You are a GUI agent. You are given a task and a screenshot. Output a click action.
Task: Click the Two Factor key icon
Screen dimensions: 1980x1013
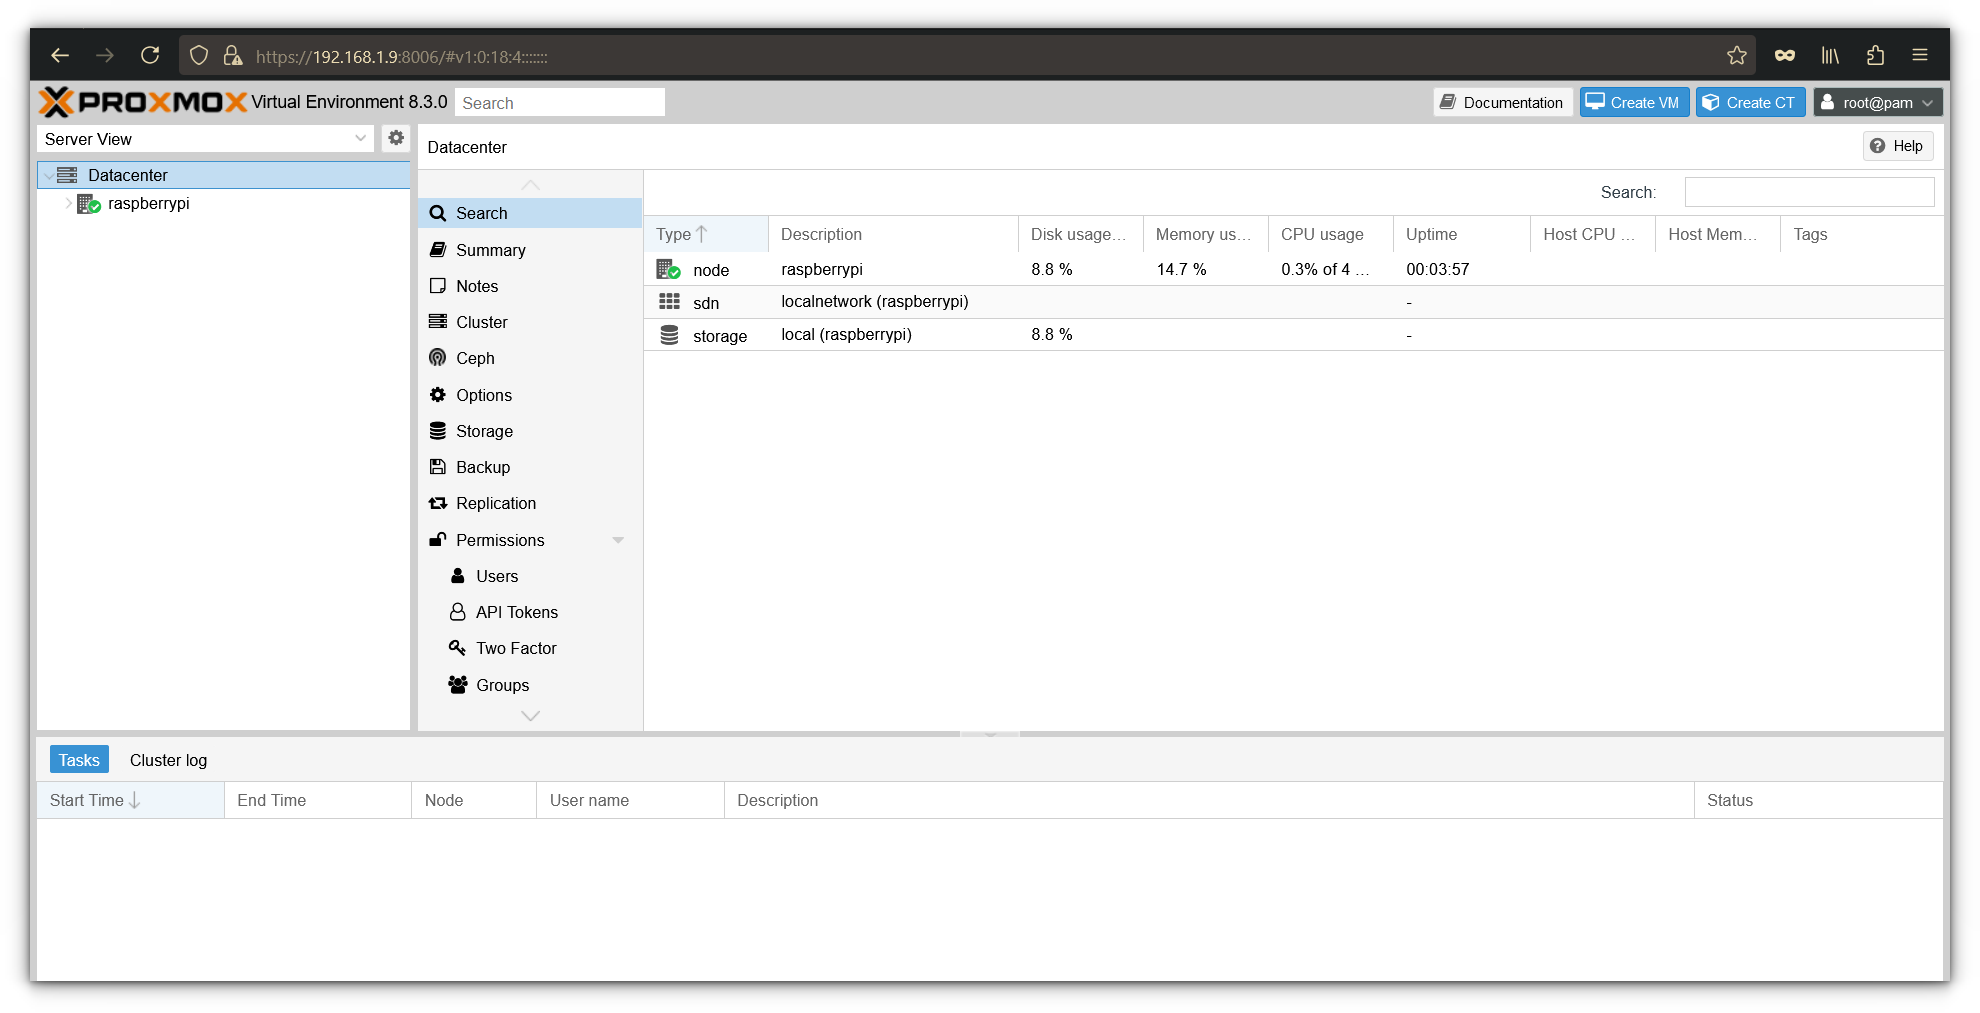[x=458, y=648]
